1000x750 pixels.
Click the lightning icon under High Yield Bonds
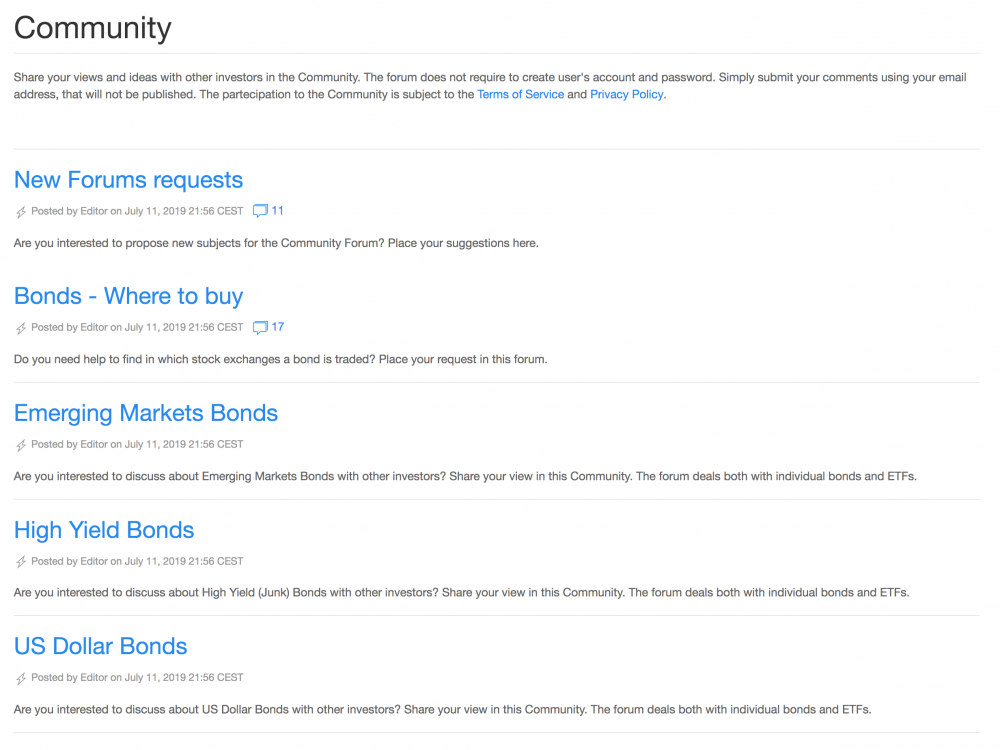click(21, 562)
